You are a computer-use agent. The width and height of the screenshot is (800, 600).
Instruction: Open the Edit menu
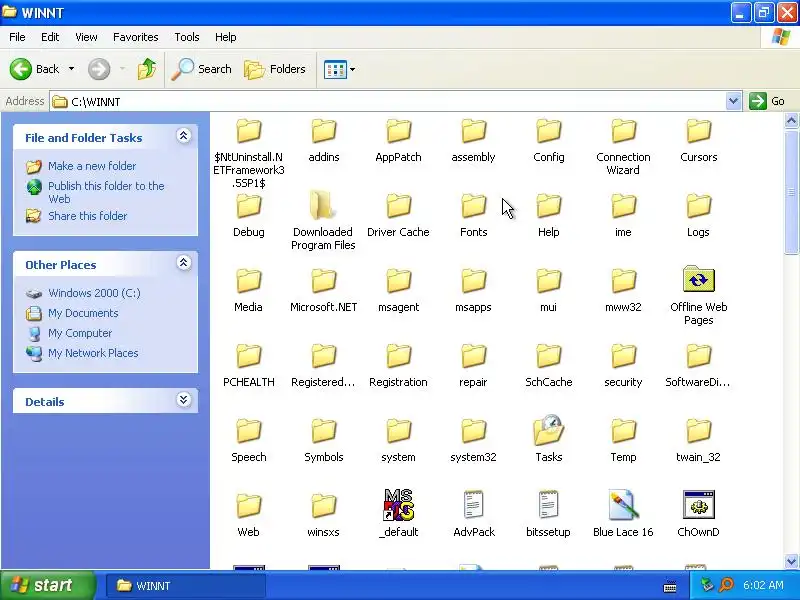click(50, 37)
